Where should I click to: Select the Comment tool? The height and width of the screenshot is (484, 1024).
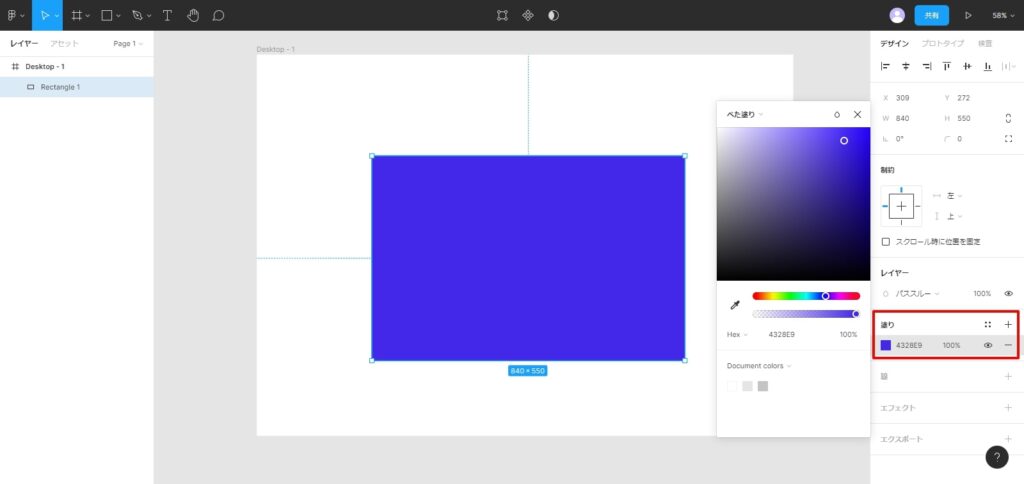pos(218,15)
